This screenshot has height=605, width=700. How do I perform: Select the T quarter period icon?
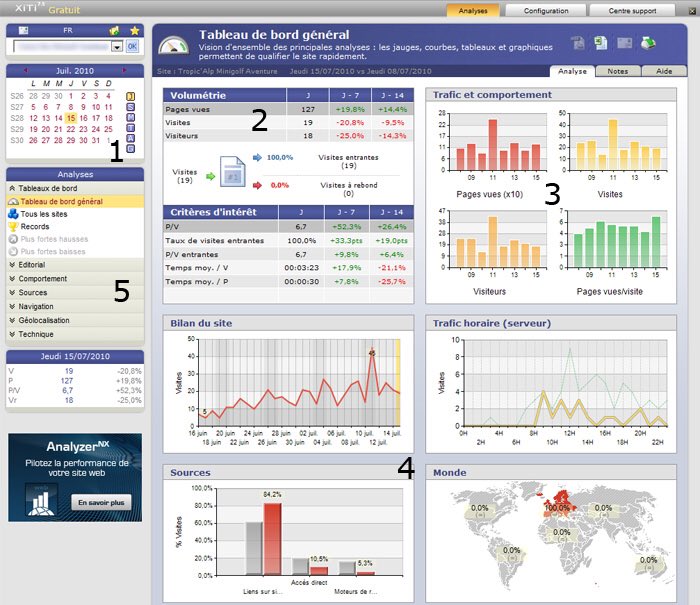click(x=130, y=128)
